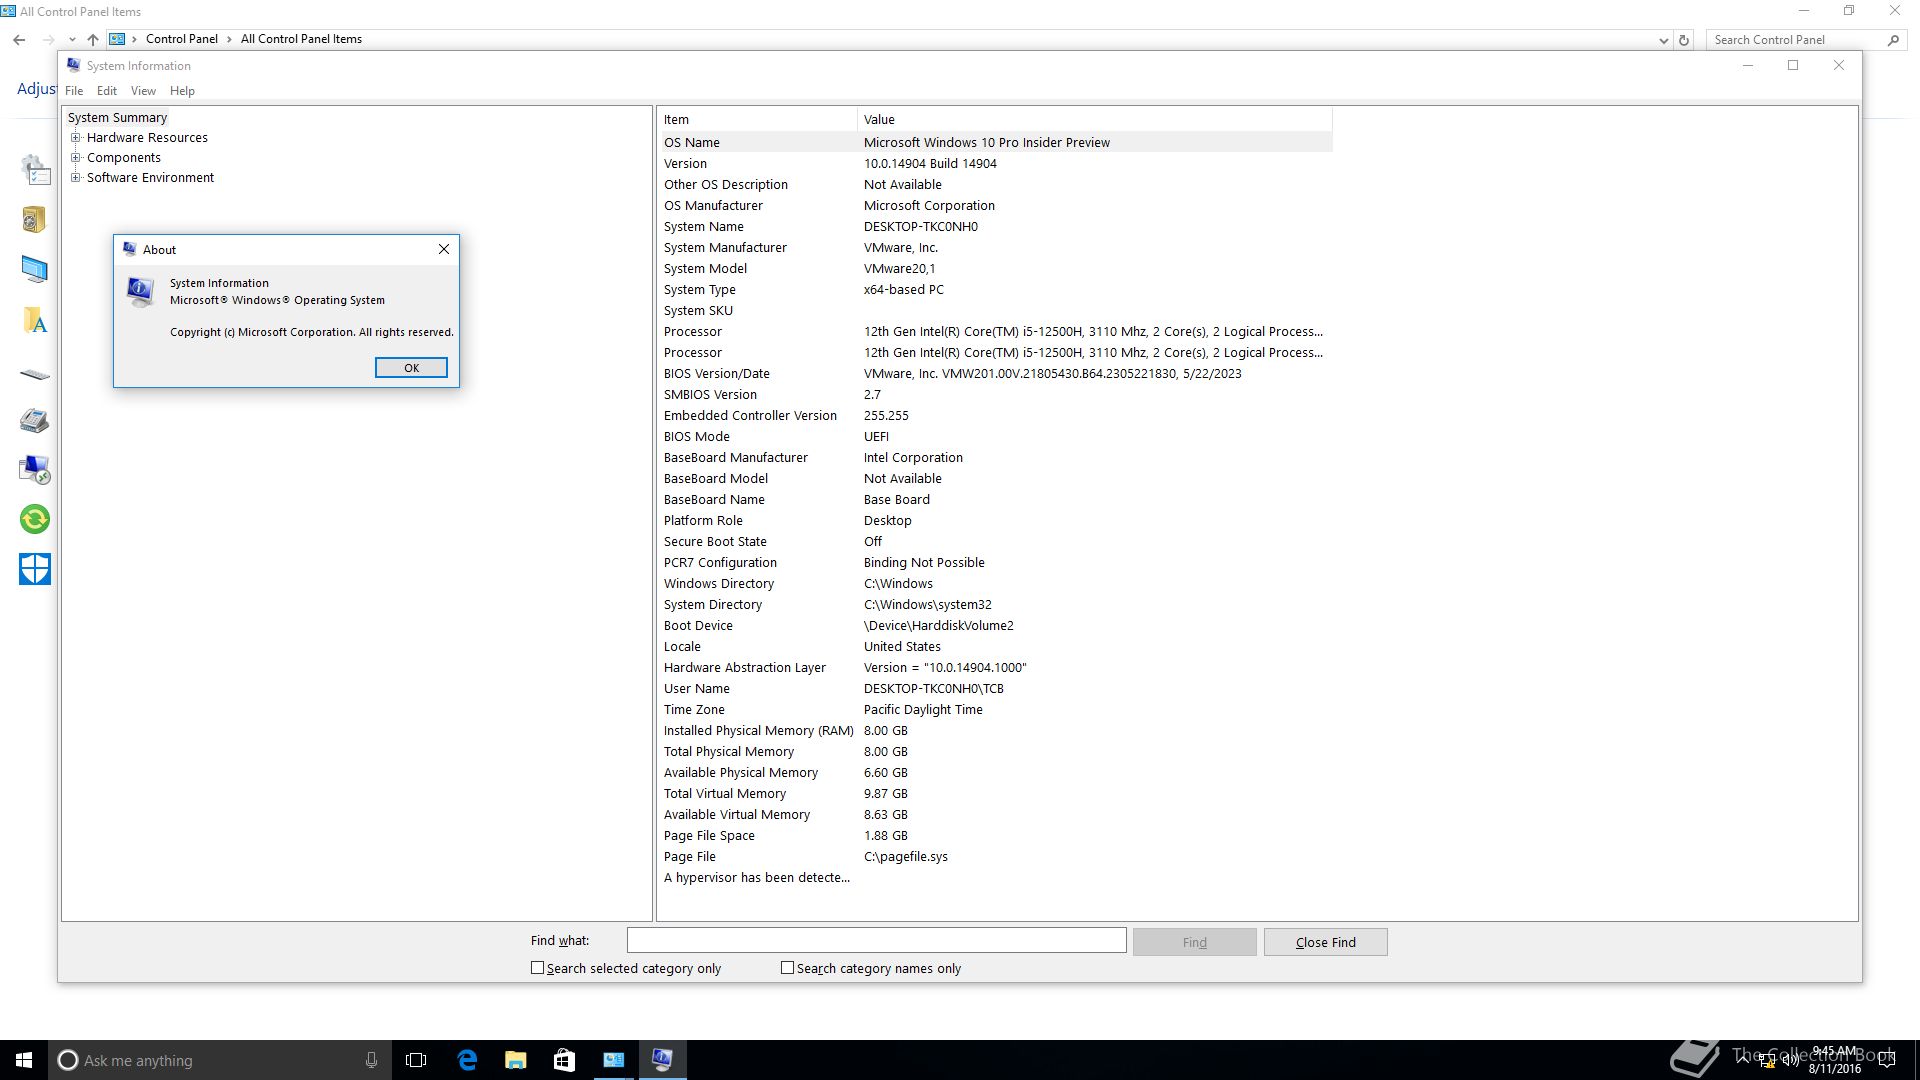The image size is (1920, 1080).
Task: Click the search magnifier in Control Panel
Action: [x=1893, y=40]
